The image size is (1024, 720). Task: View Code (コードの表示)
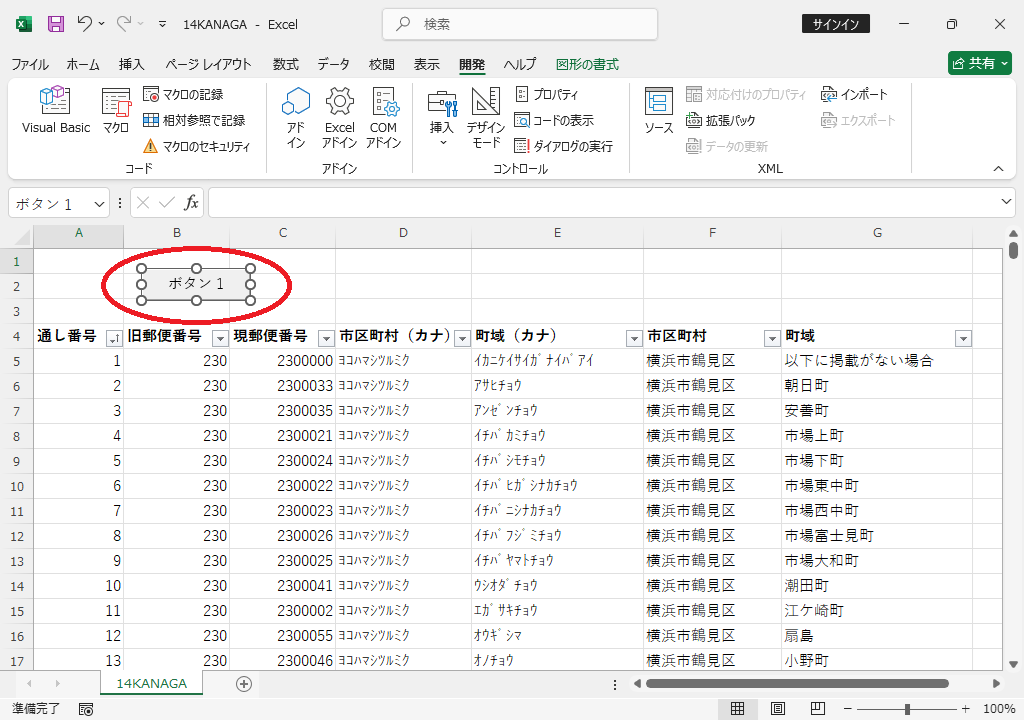[554, 120]
